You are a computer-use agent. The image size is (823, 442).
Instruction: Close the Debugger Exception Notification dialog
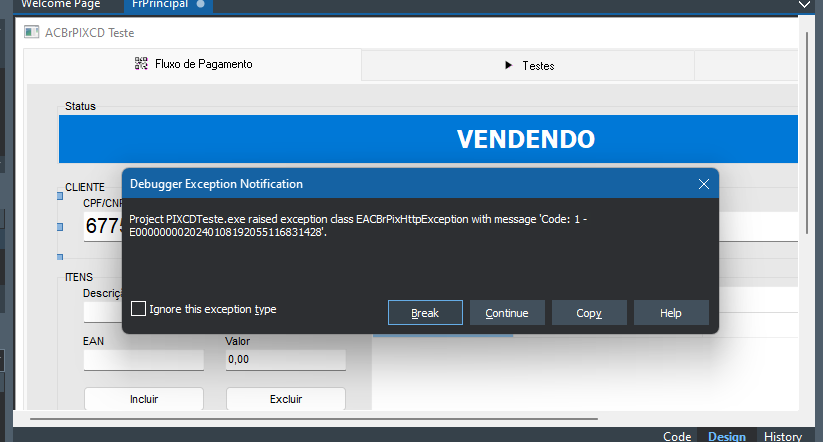(x=704, y=184)
